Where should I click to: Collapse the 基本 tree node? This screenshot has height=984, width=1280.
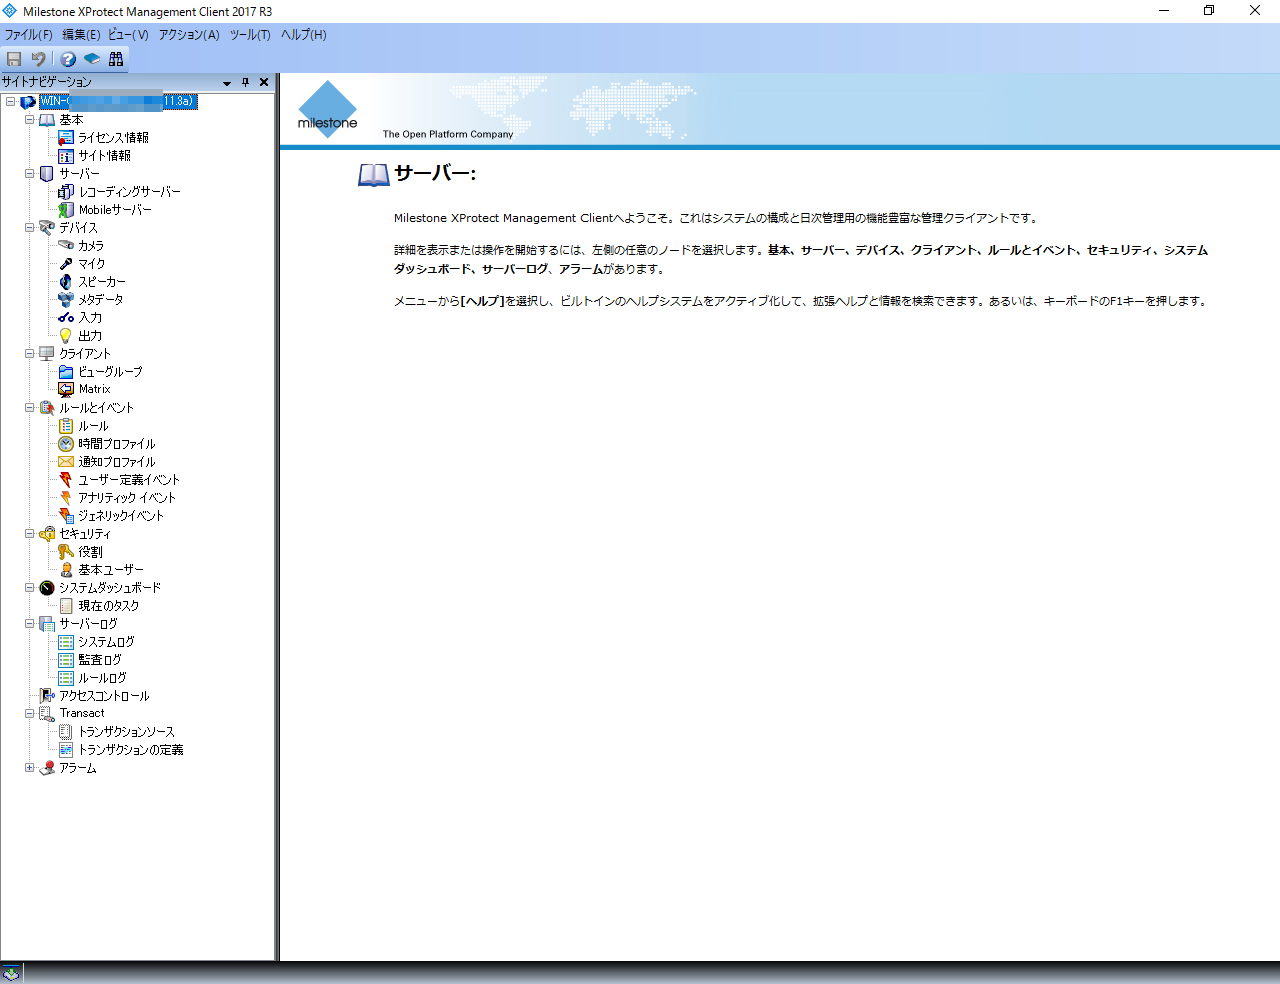pyautogui.click(x=30, y=119)
